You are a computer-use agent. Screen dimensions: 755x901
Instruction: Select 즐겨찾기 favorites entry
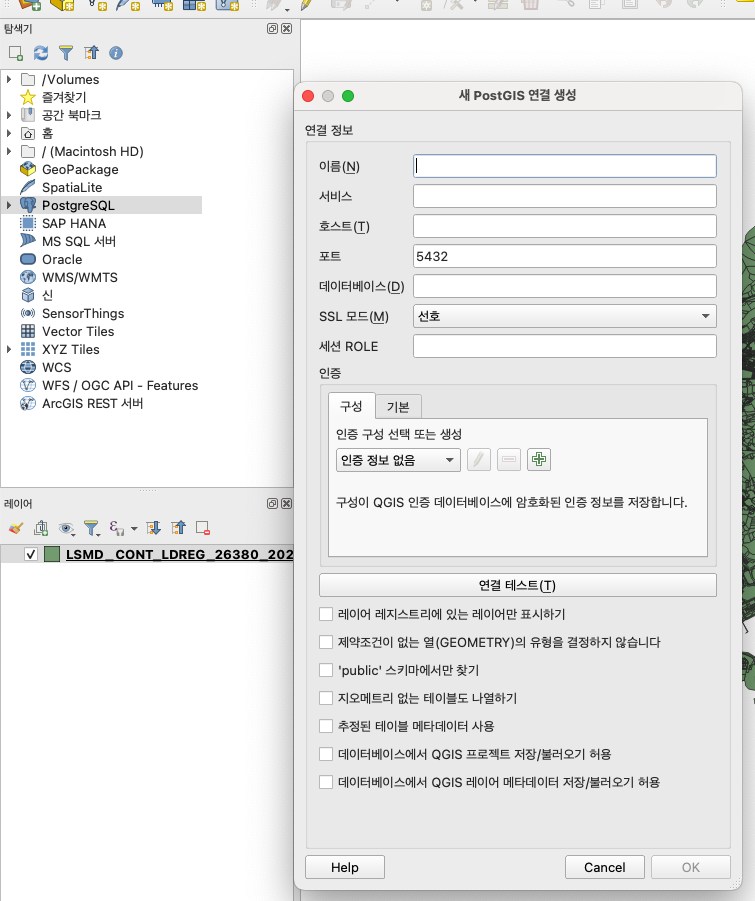point(64,97)
